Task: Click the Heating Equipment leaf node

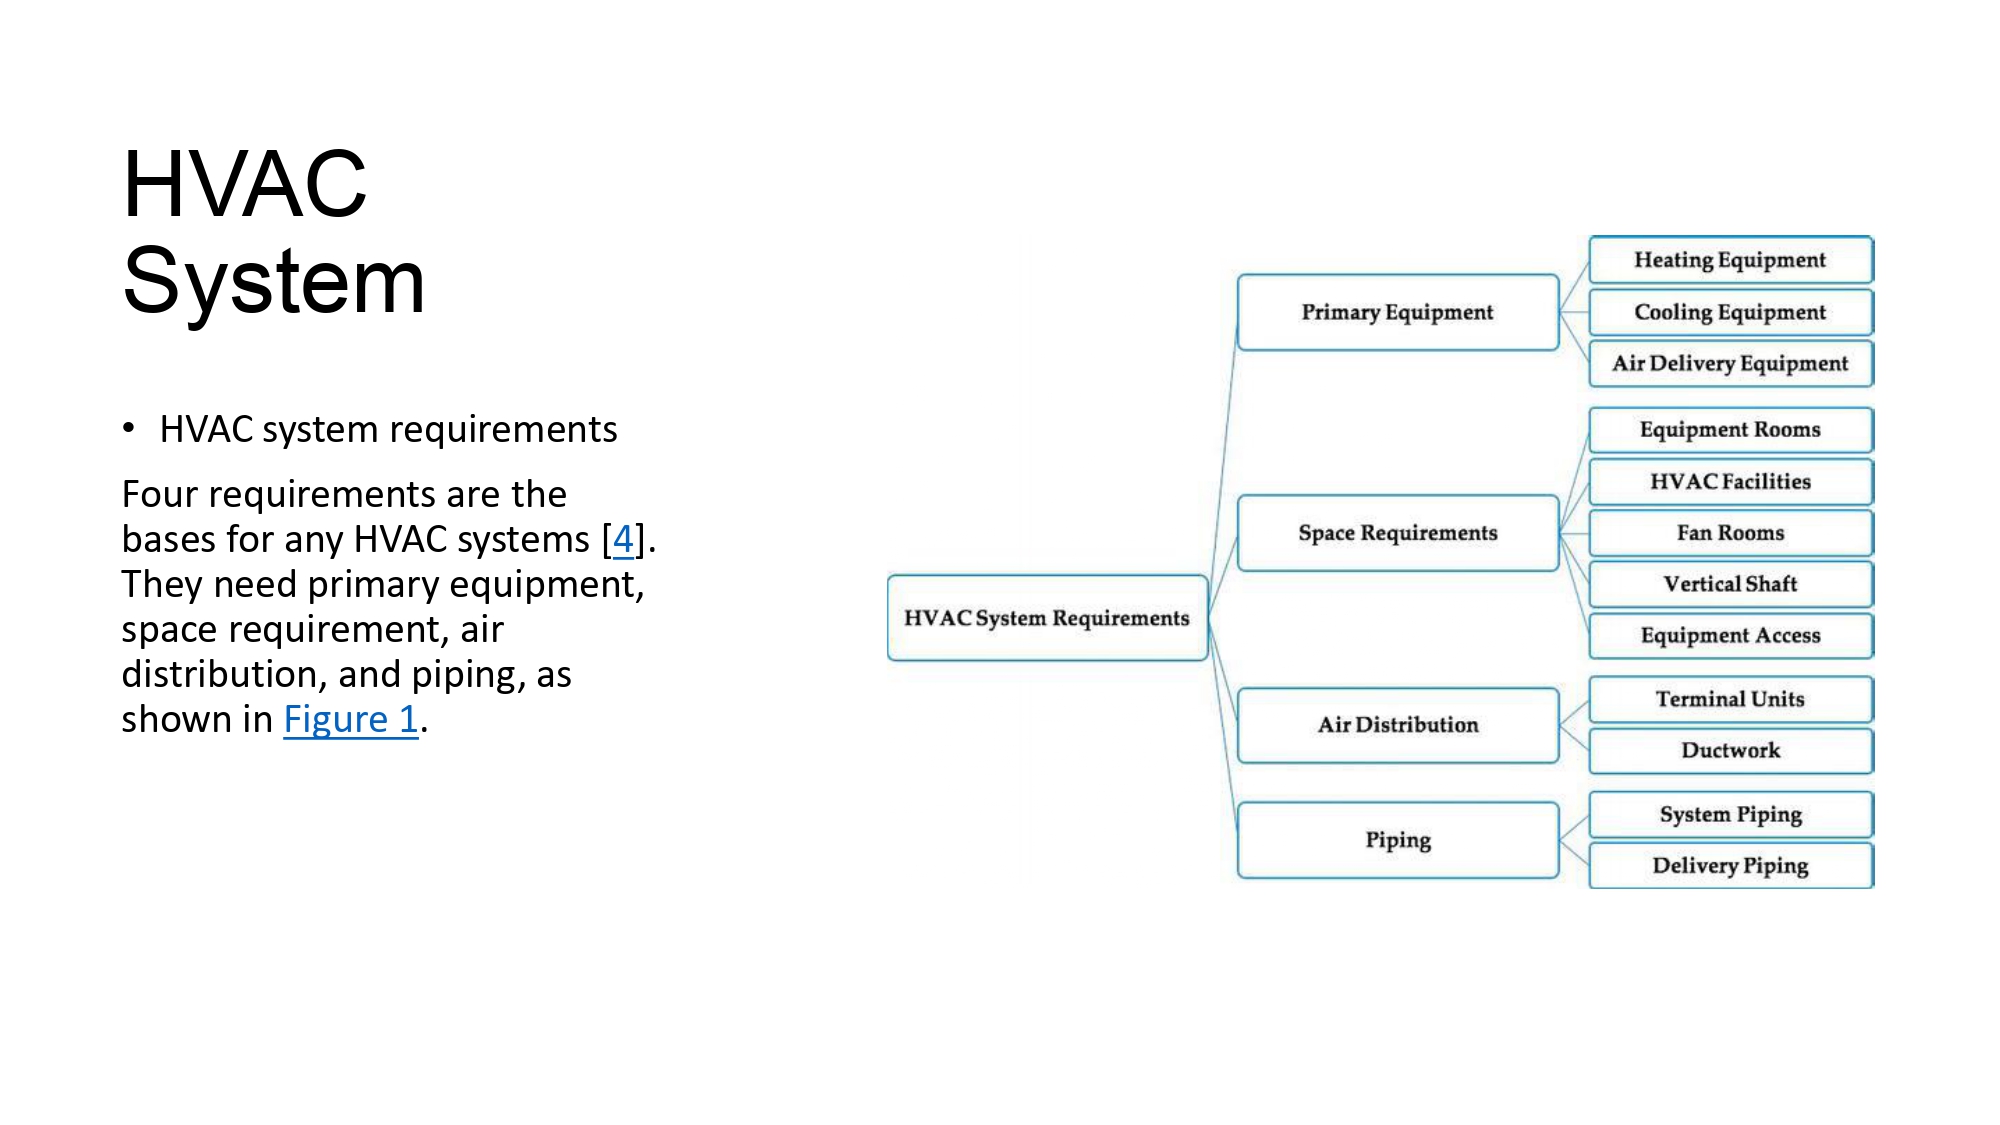Action: (x=1729, y=260)
